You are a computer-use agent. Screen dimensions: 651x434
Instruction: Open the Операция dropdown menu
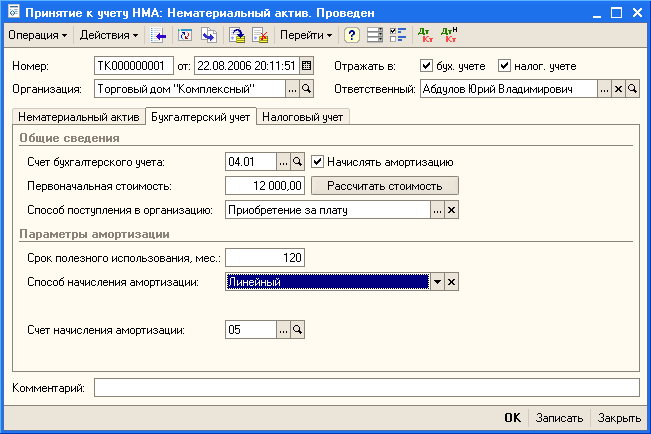point(39,35)
